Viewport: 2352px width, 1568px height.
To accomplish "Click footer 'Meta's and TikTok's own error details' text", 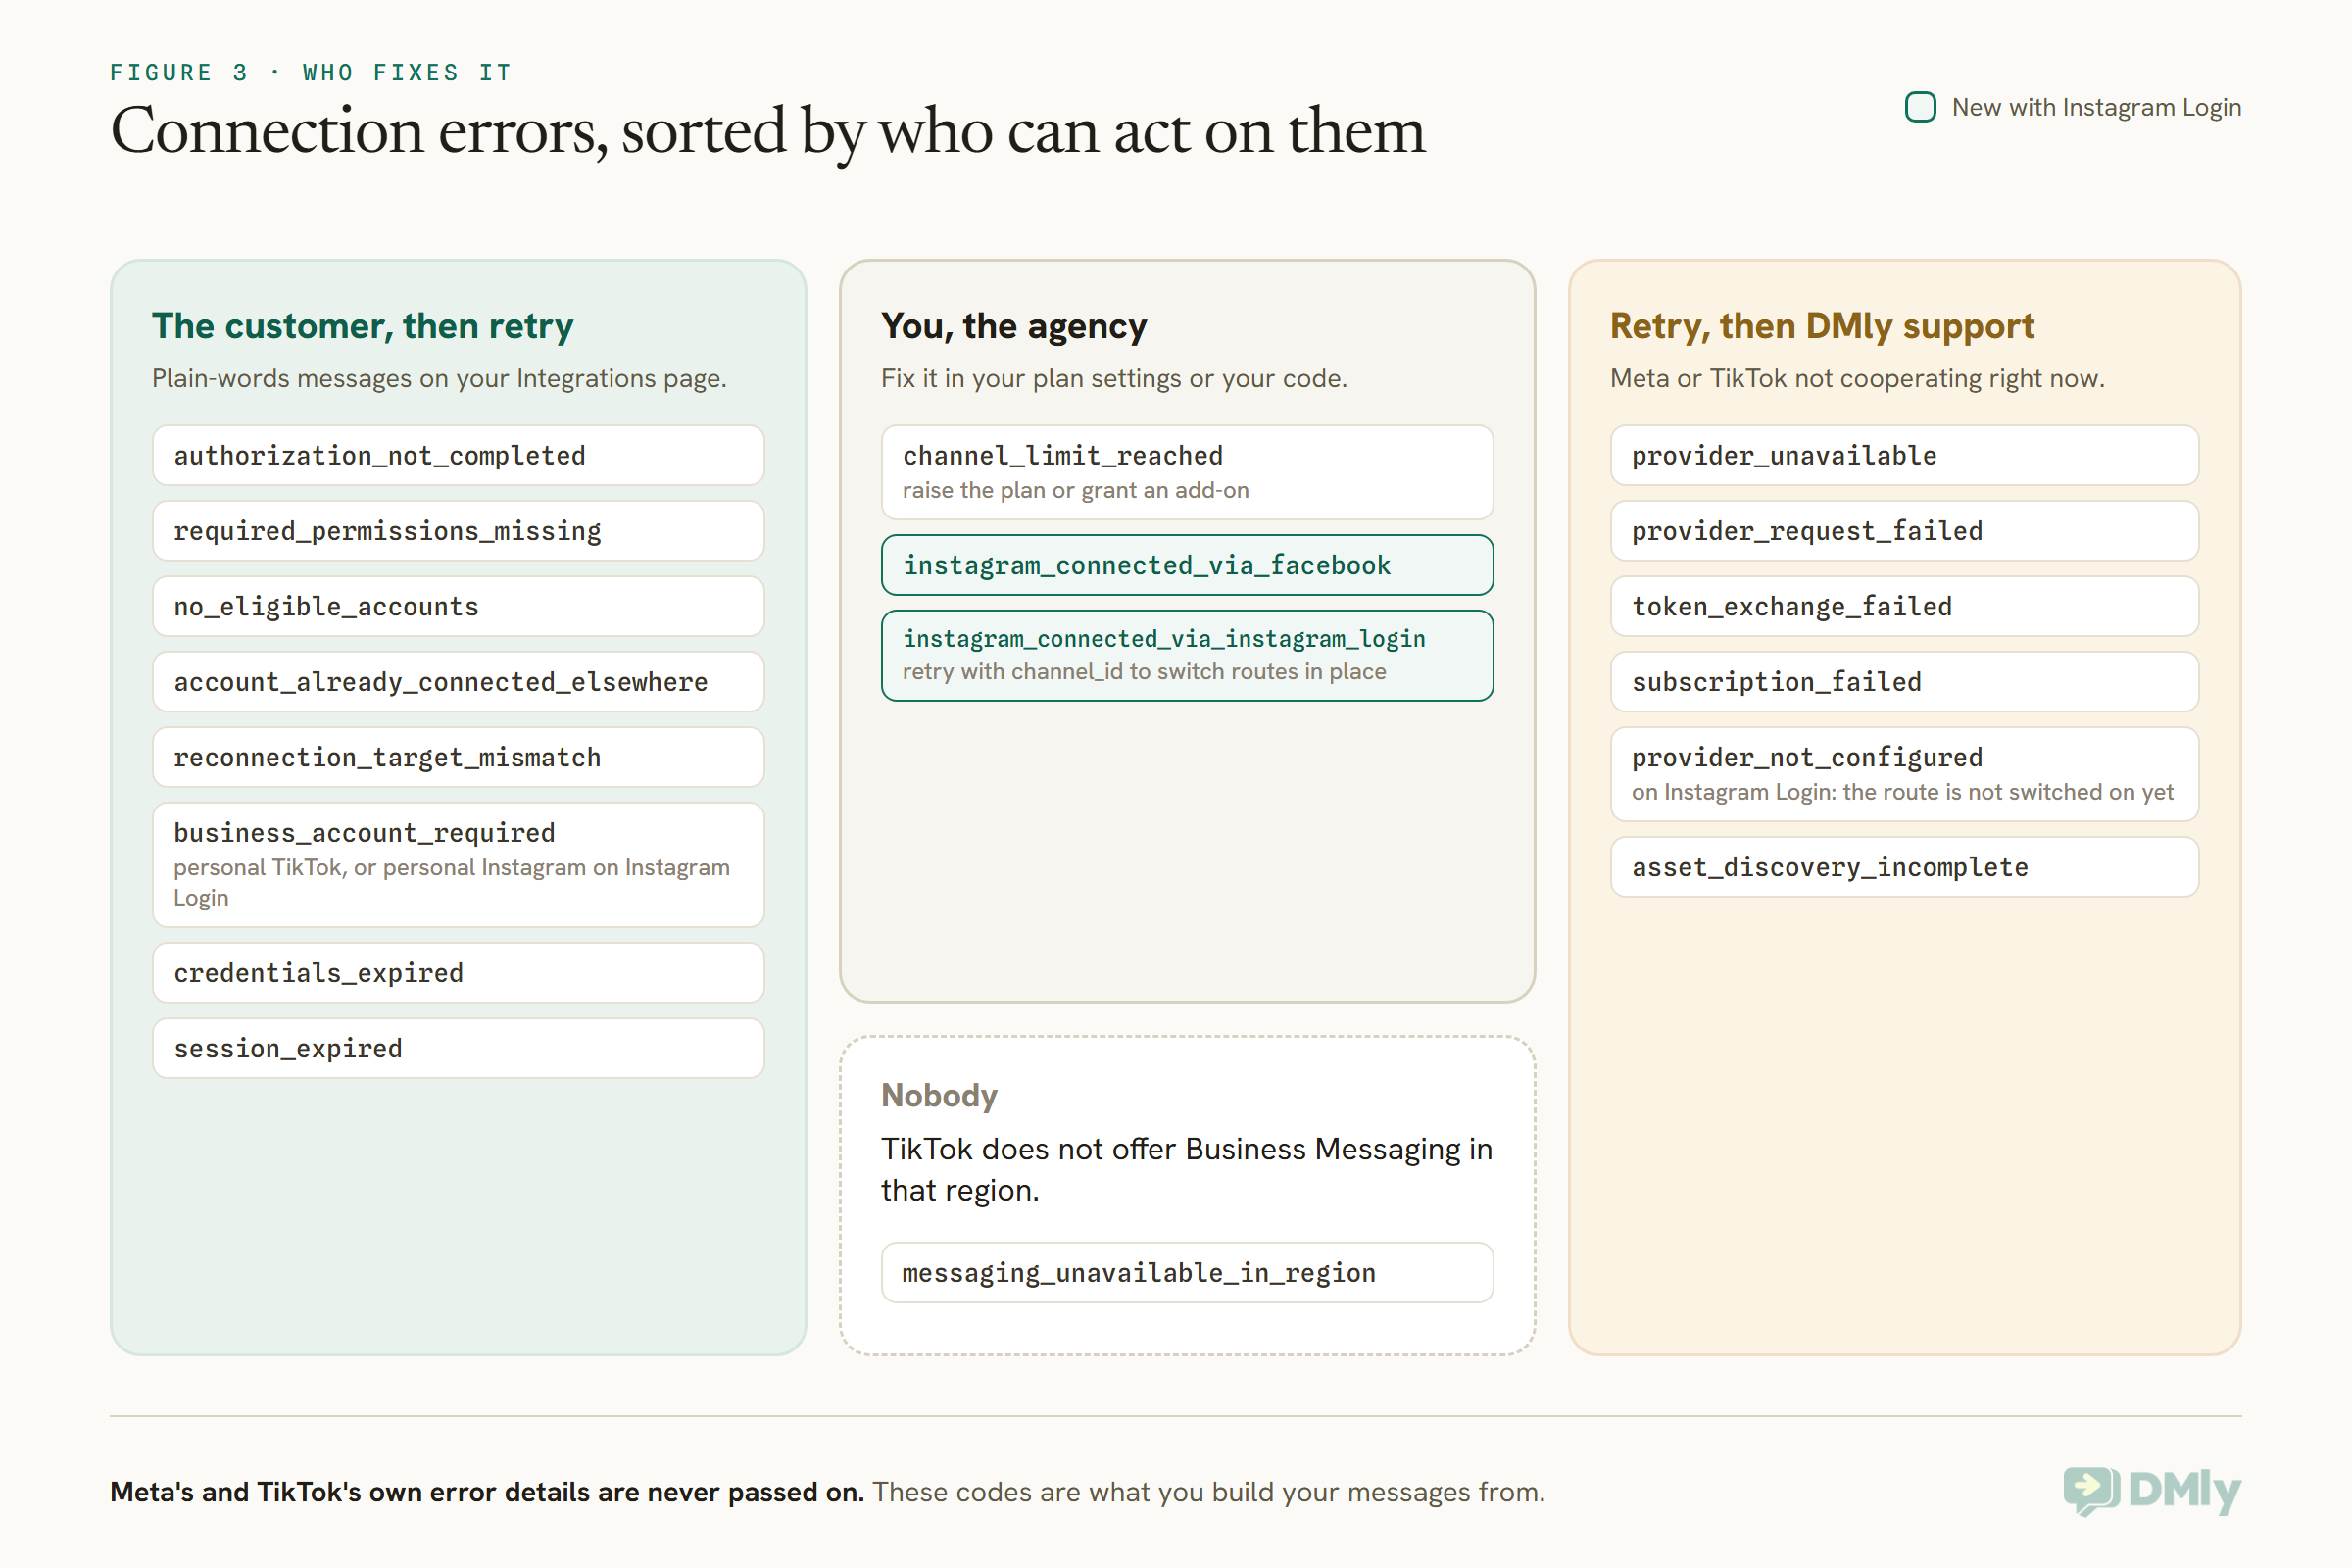I will click(487, 1493).
